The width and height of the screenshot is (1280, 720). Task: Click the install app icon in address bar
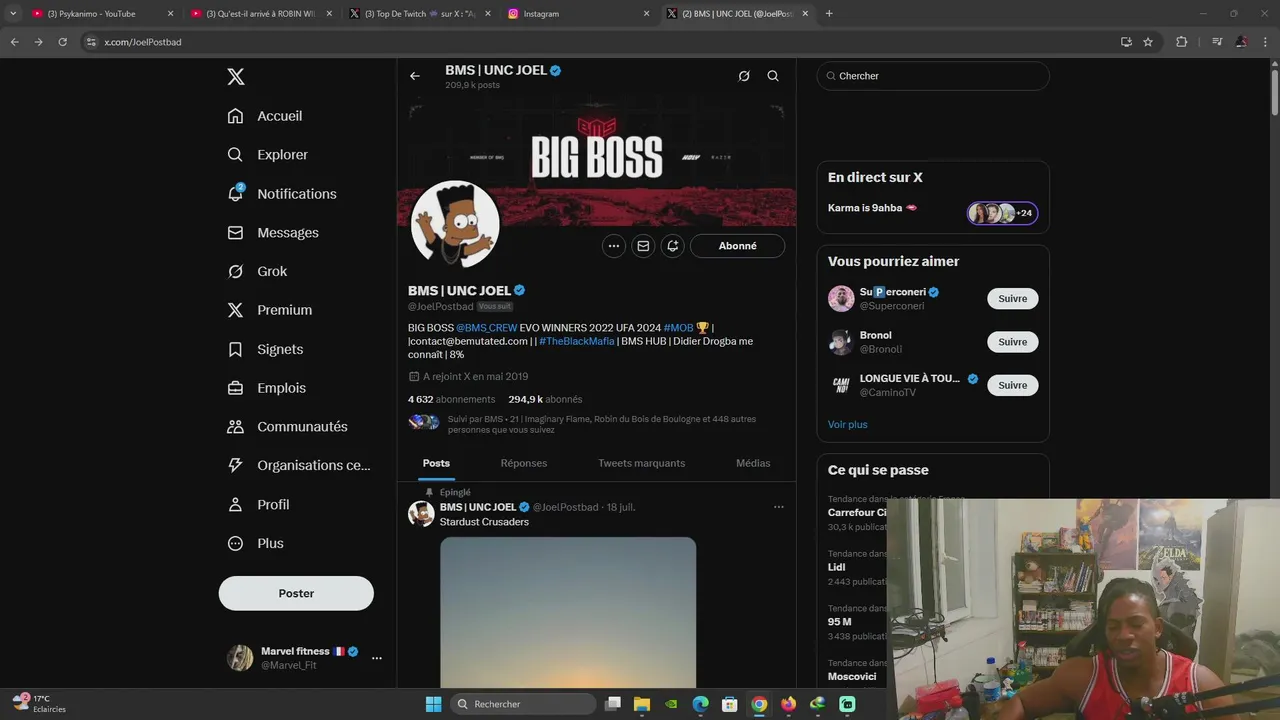pyautogui.click(x=1126, y=42)
